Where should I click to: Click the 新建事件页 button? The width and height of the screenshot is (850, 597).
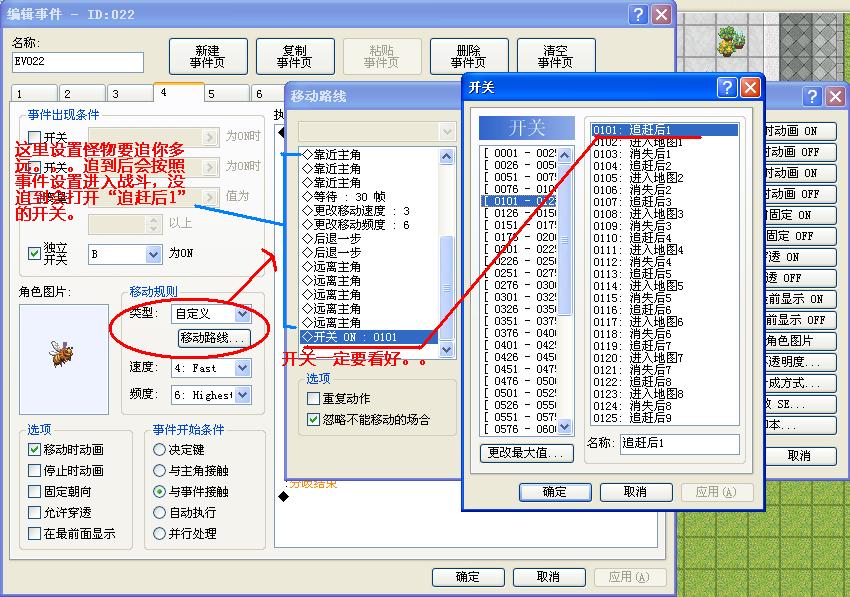click(208, 56)
